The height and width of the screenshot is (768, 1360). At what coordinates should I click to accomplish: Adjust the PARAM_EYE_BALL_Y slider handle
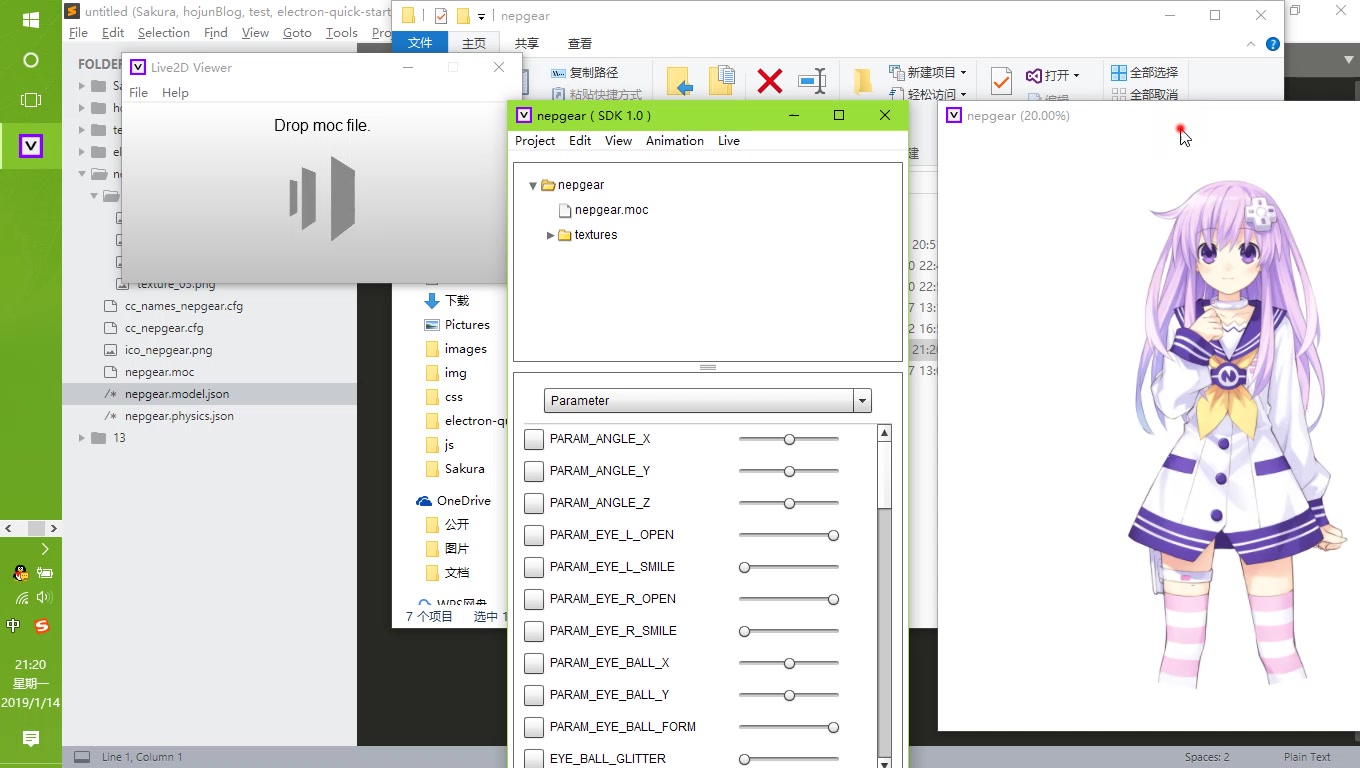tap(789, 695)
